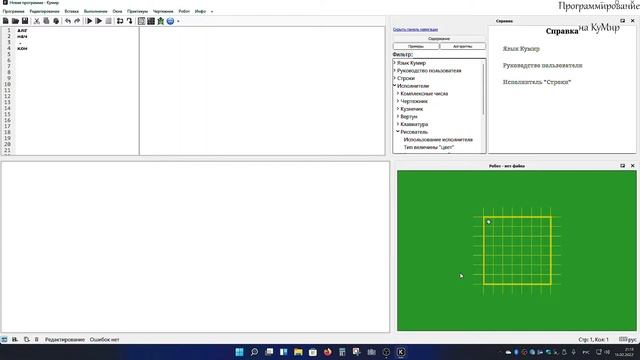Click the third status bar icon at bottom-left

pyautogui.click(x=27, y=339)
